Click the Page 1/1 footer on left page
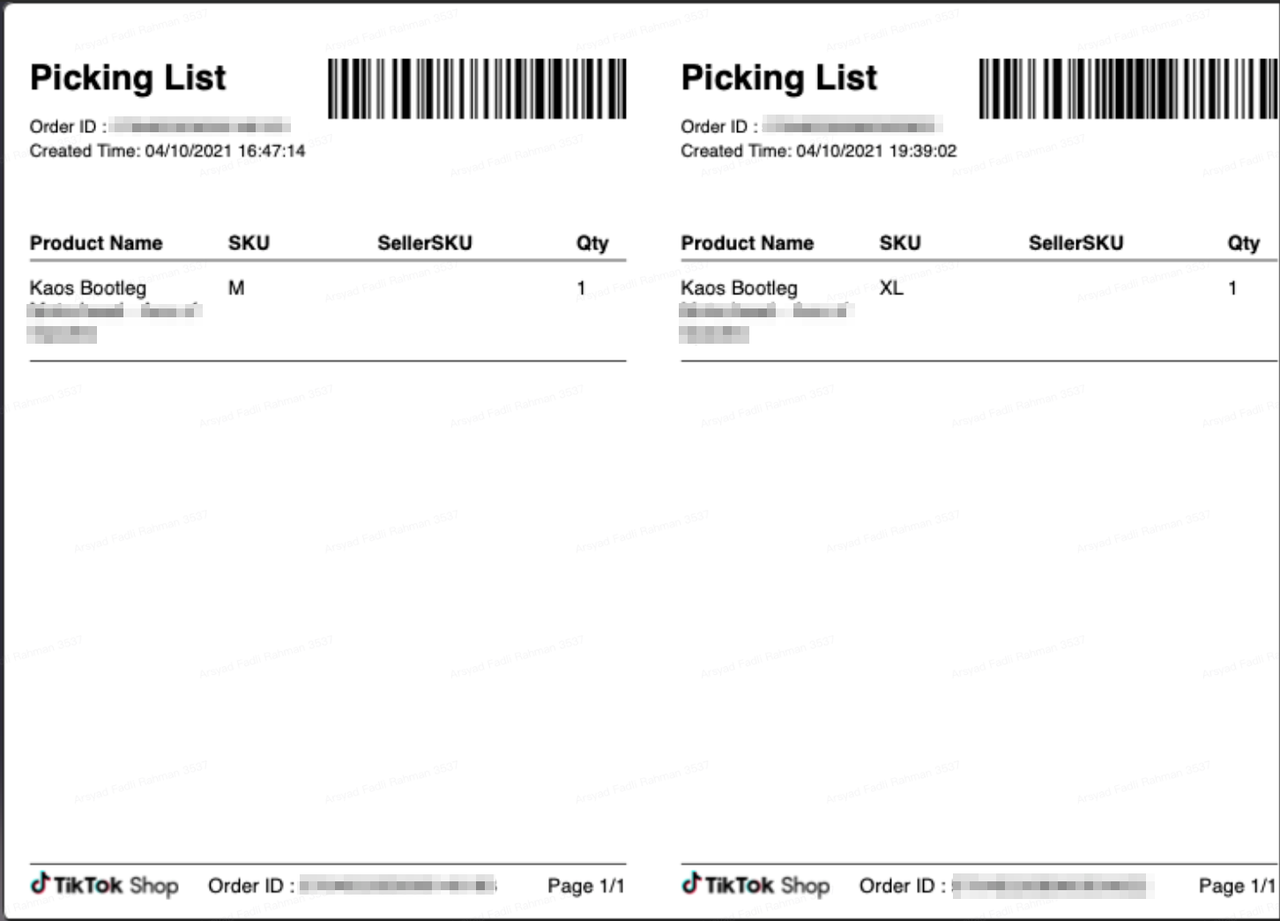 click(x=586, y=885)
